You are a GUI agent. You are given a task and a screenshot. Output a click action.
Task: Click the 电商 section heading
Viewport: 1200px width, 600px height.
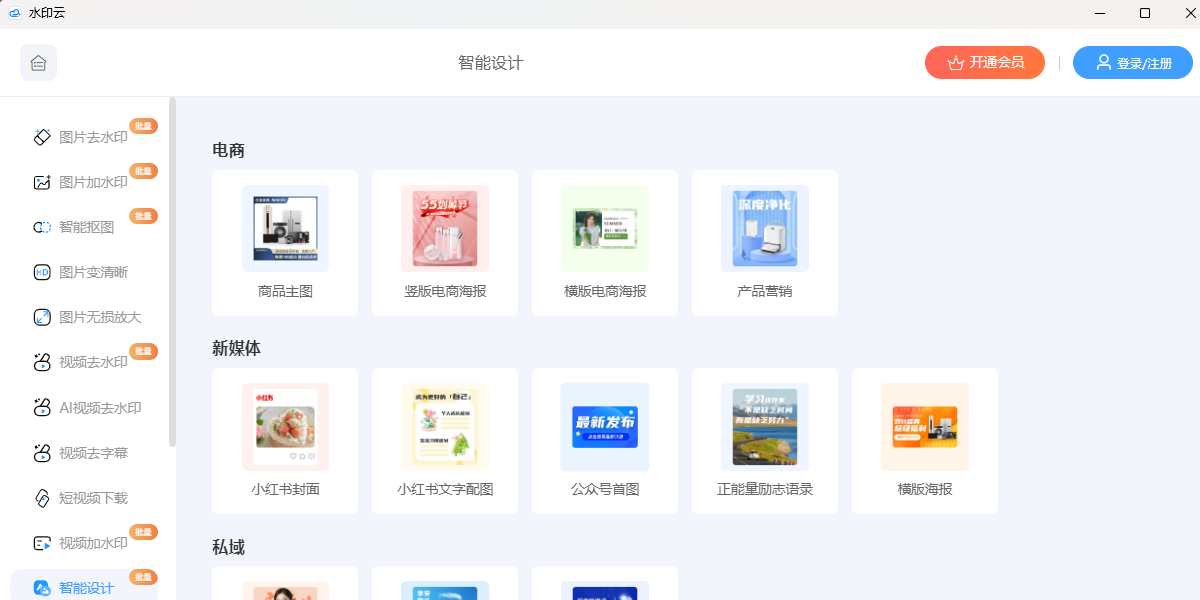[228, 150]
